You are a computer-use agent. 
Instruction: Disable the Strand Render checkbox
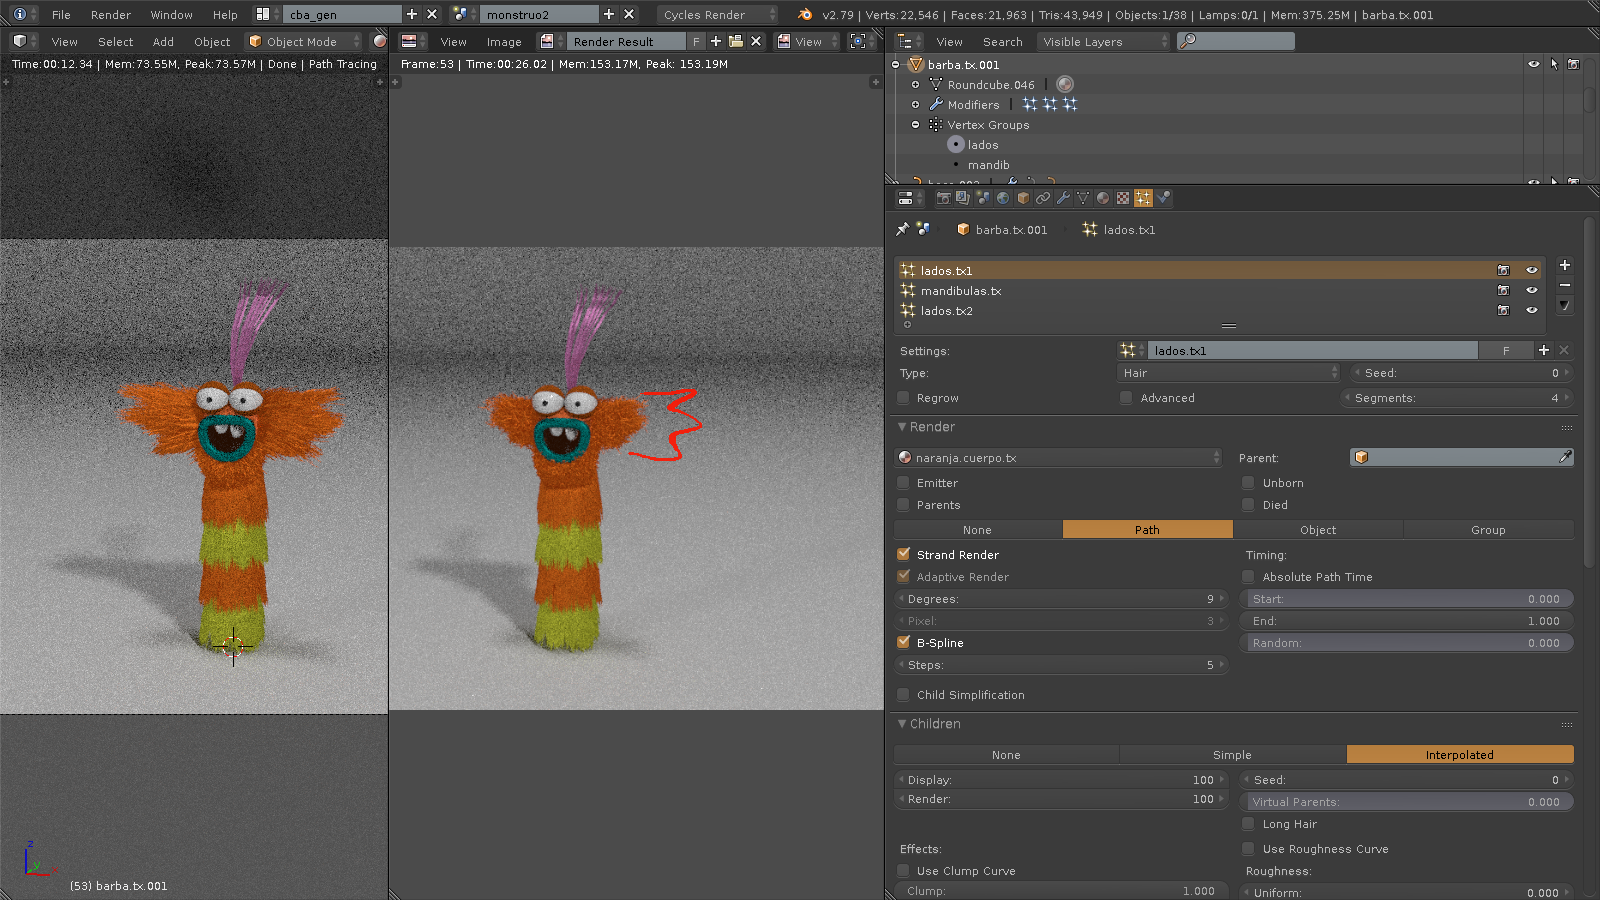coord(904,554)
